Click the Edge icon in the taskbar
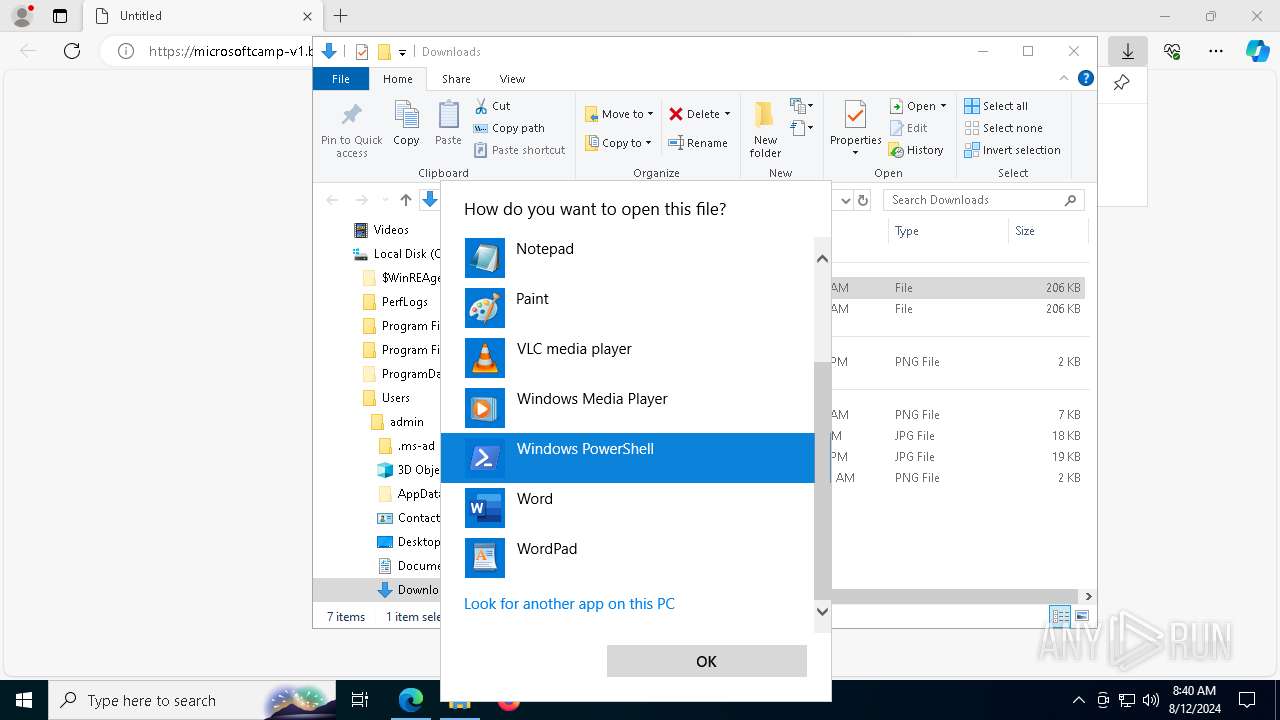The width and height of the screenshot is (1280, 720). [411, 700]
